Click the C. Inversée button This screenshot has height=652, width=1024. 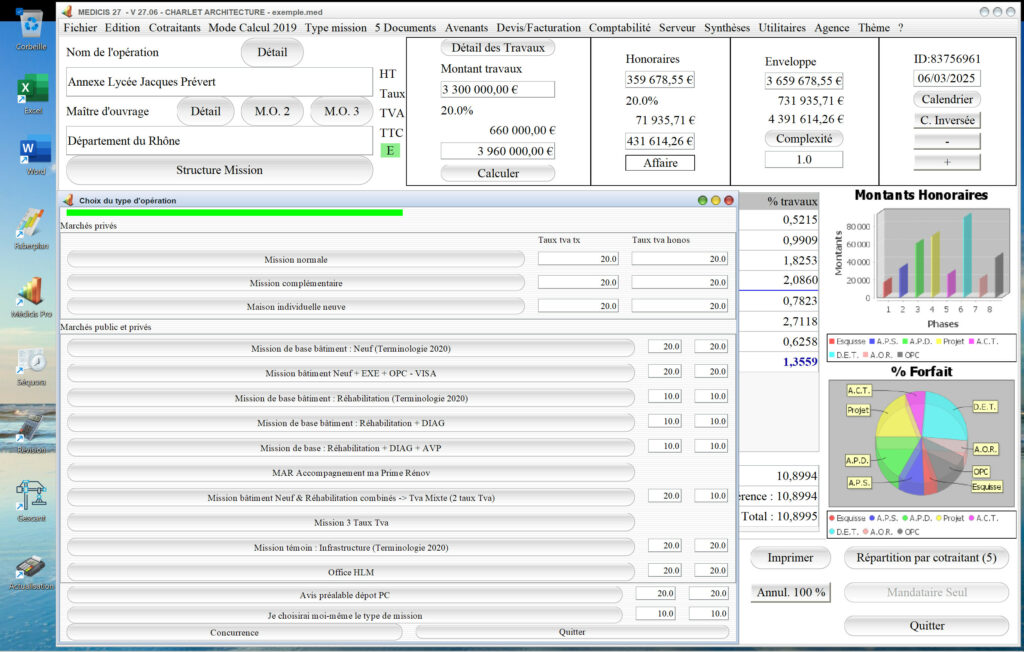947,120
